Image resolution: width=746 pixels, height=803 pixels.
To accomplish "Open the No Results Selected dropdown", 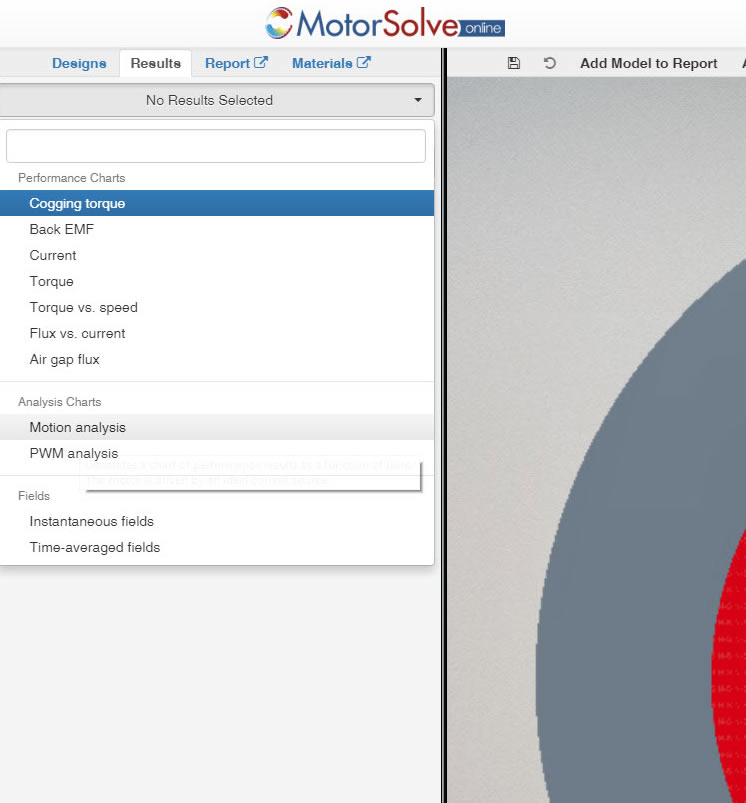I will (x=216, y=100).
